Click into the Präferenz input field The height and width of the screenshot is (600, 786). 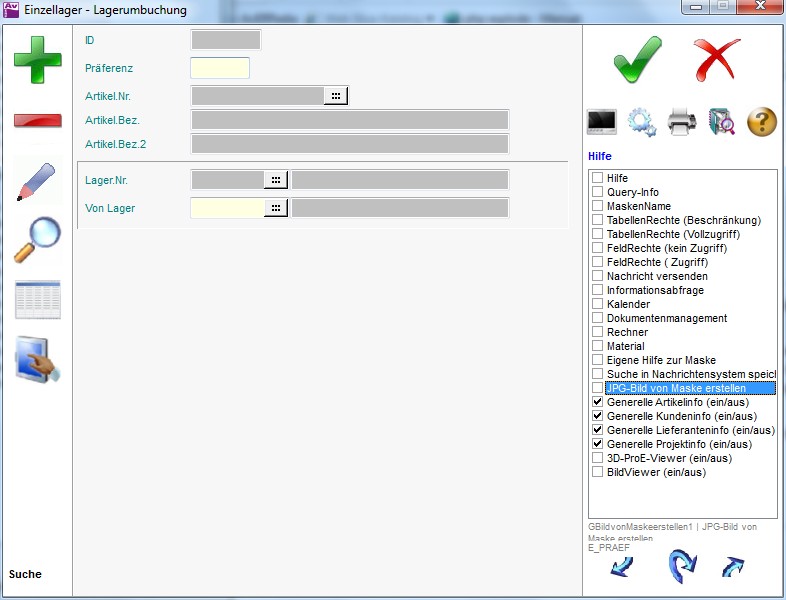(x=220, y=68)
